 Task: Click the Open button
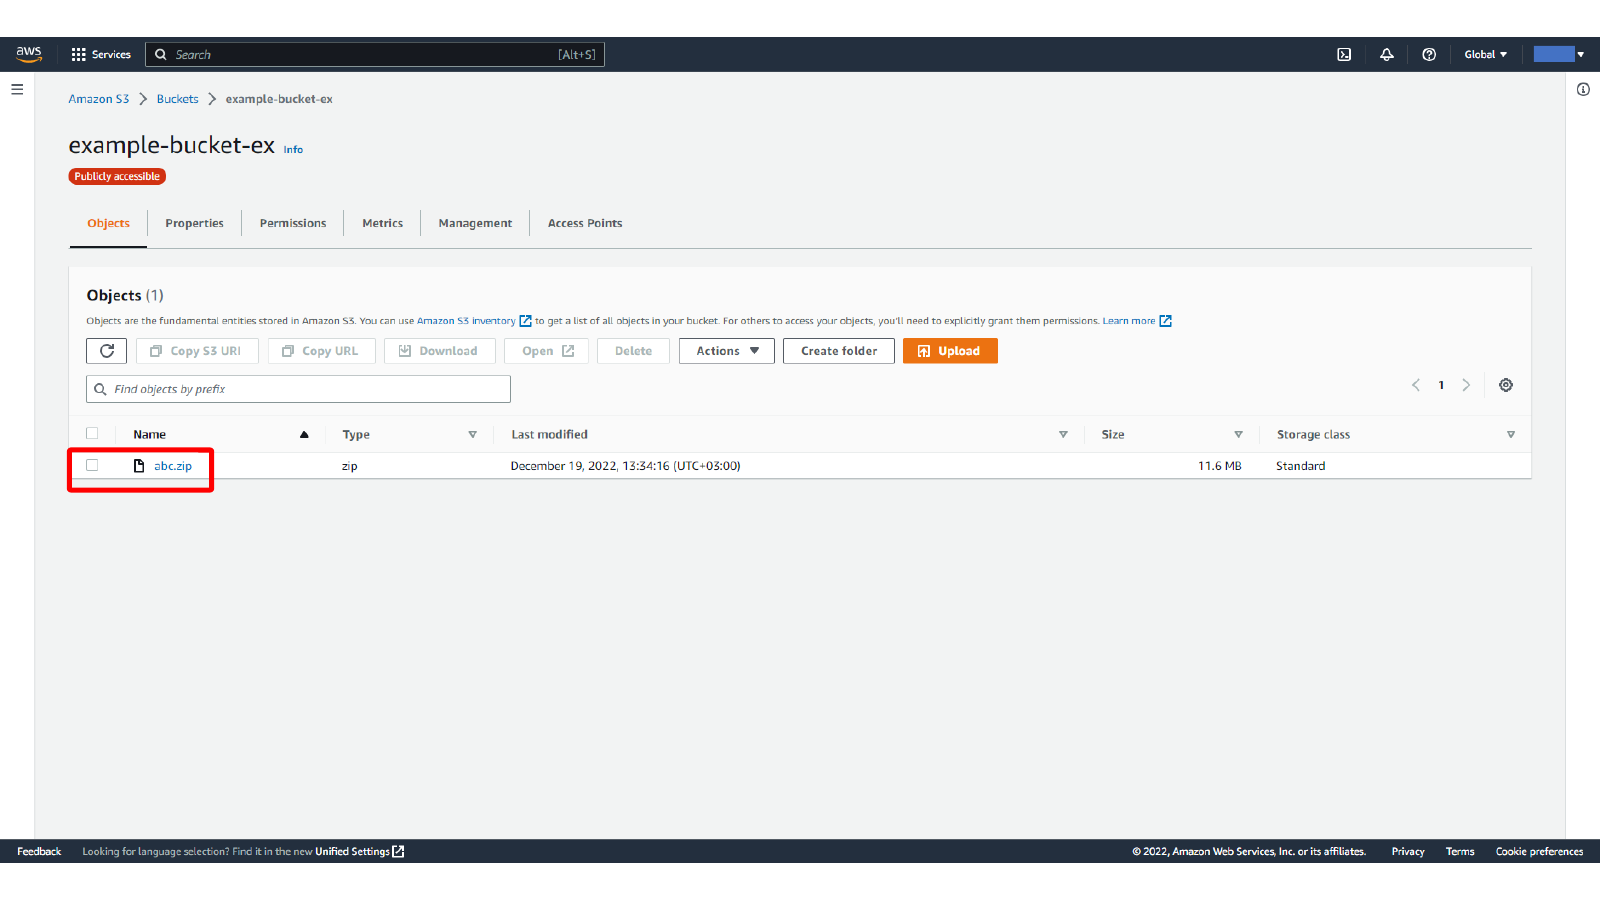pos(548,351)
